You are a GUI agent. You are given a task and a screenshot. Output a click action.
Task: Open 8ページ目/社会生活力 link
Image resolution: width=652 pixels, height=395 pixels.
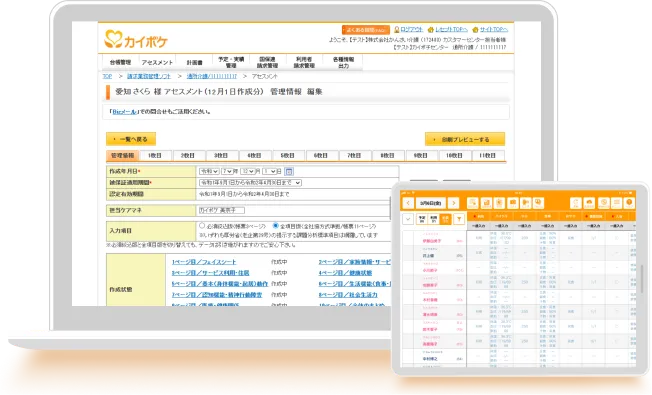(x=348, y=294)
